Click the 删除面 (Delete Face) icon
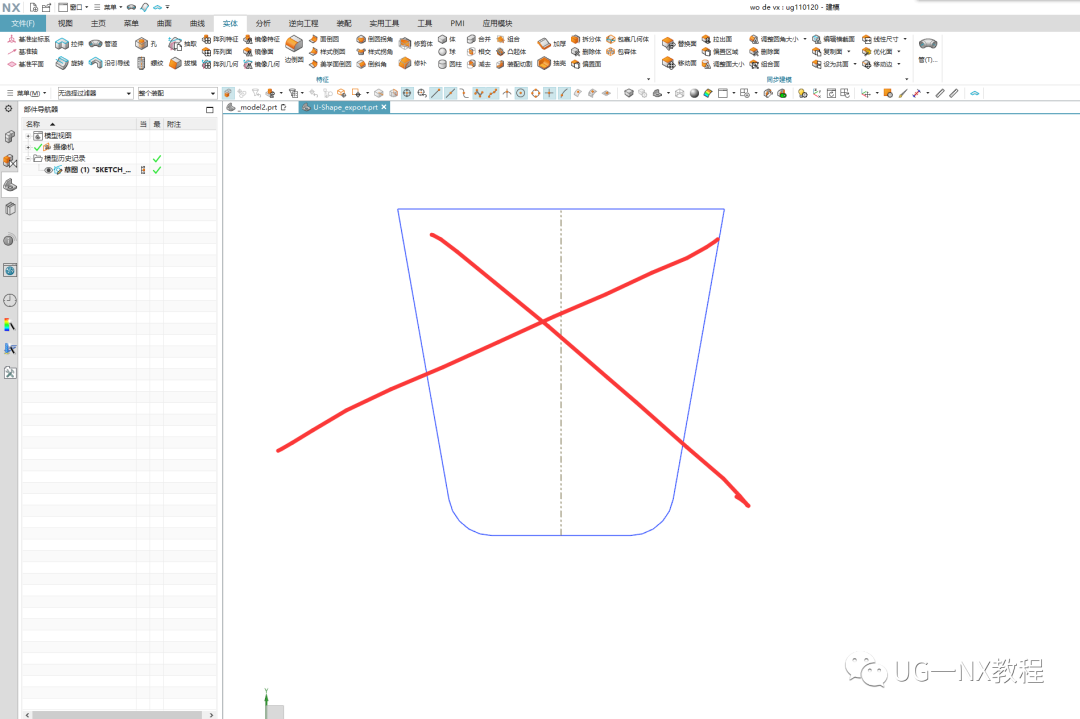1080x719 pixels. 754,52
